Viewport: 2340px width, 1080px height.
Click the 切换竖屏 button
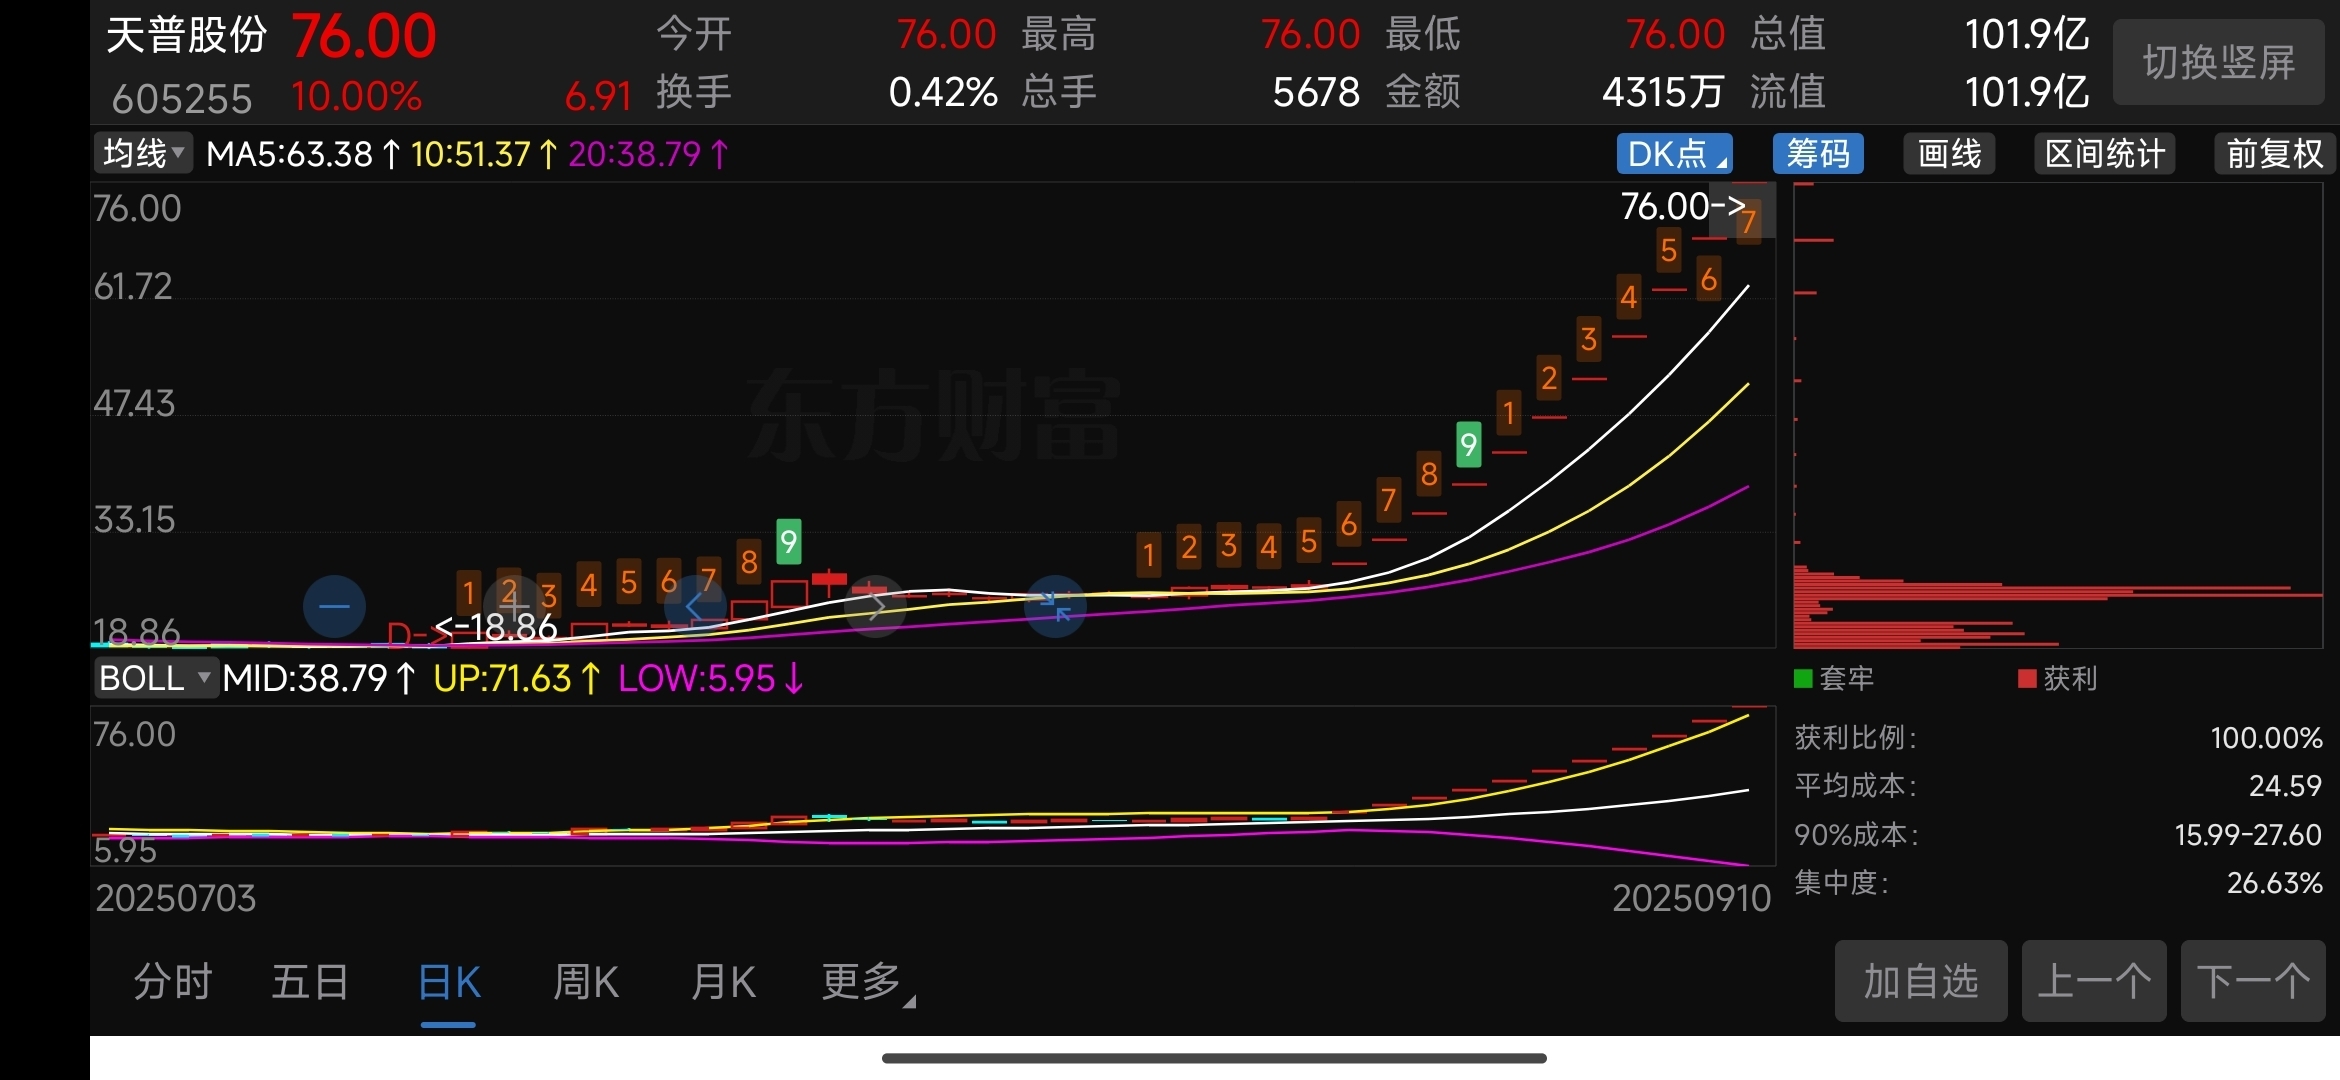[x=2218, y=62]
